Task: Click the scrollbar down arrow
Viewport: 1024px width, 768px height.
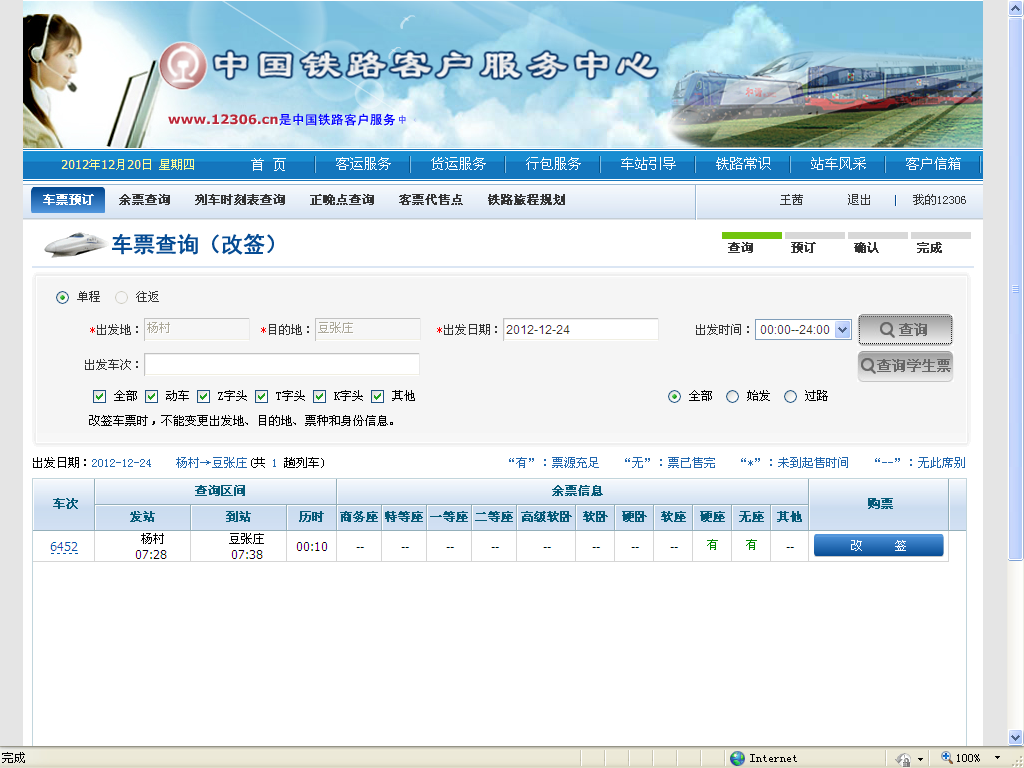Action: [x=1016, y=737]
